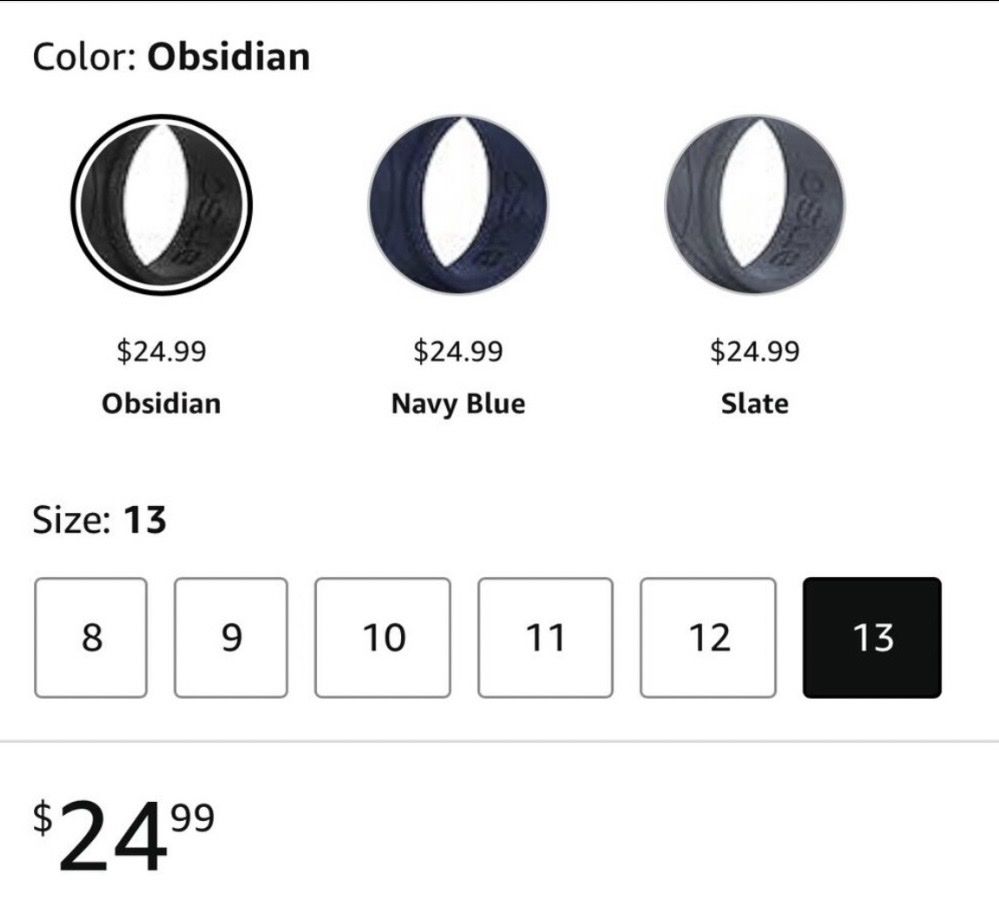Pick ring size 10

383,637
